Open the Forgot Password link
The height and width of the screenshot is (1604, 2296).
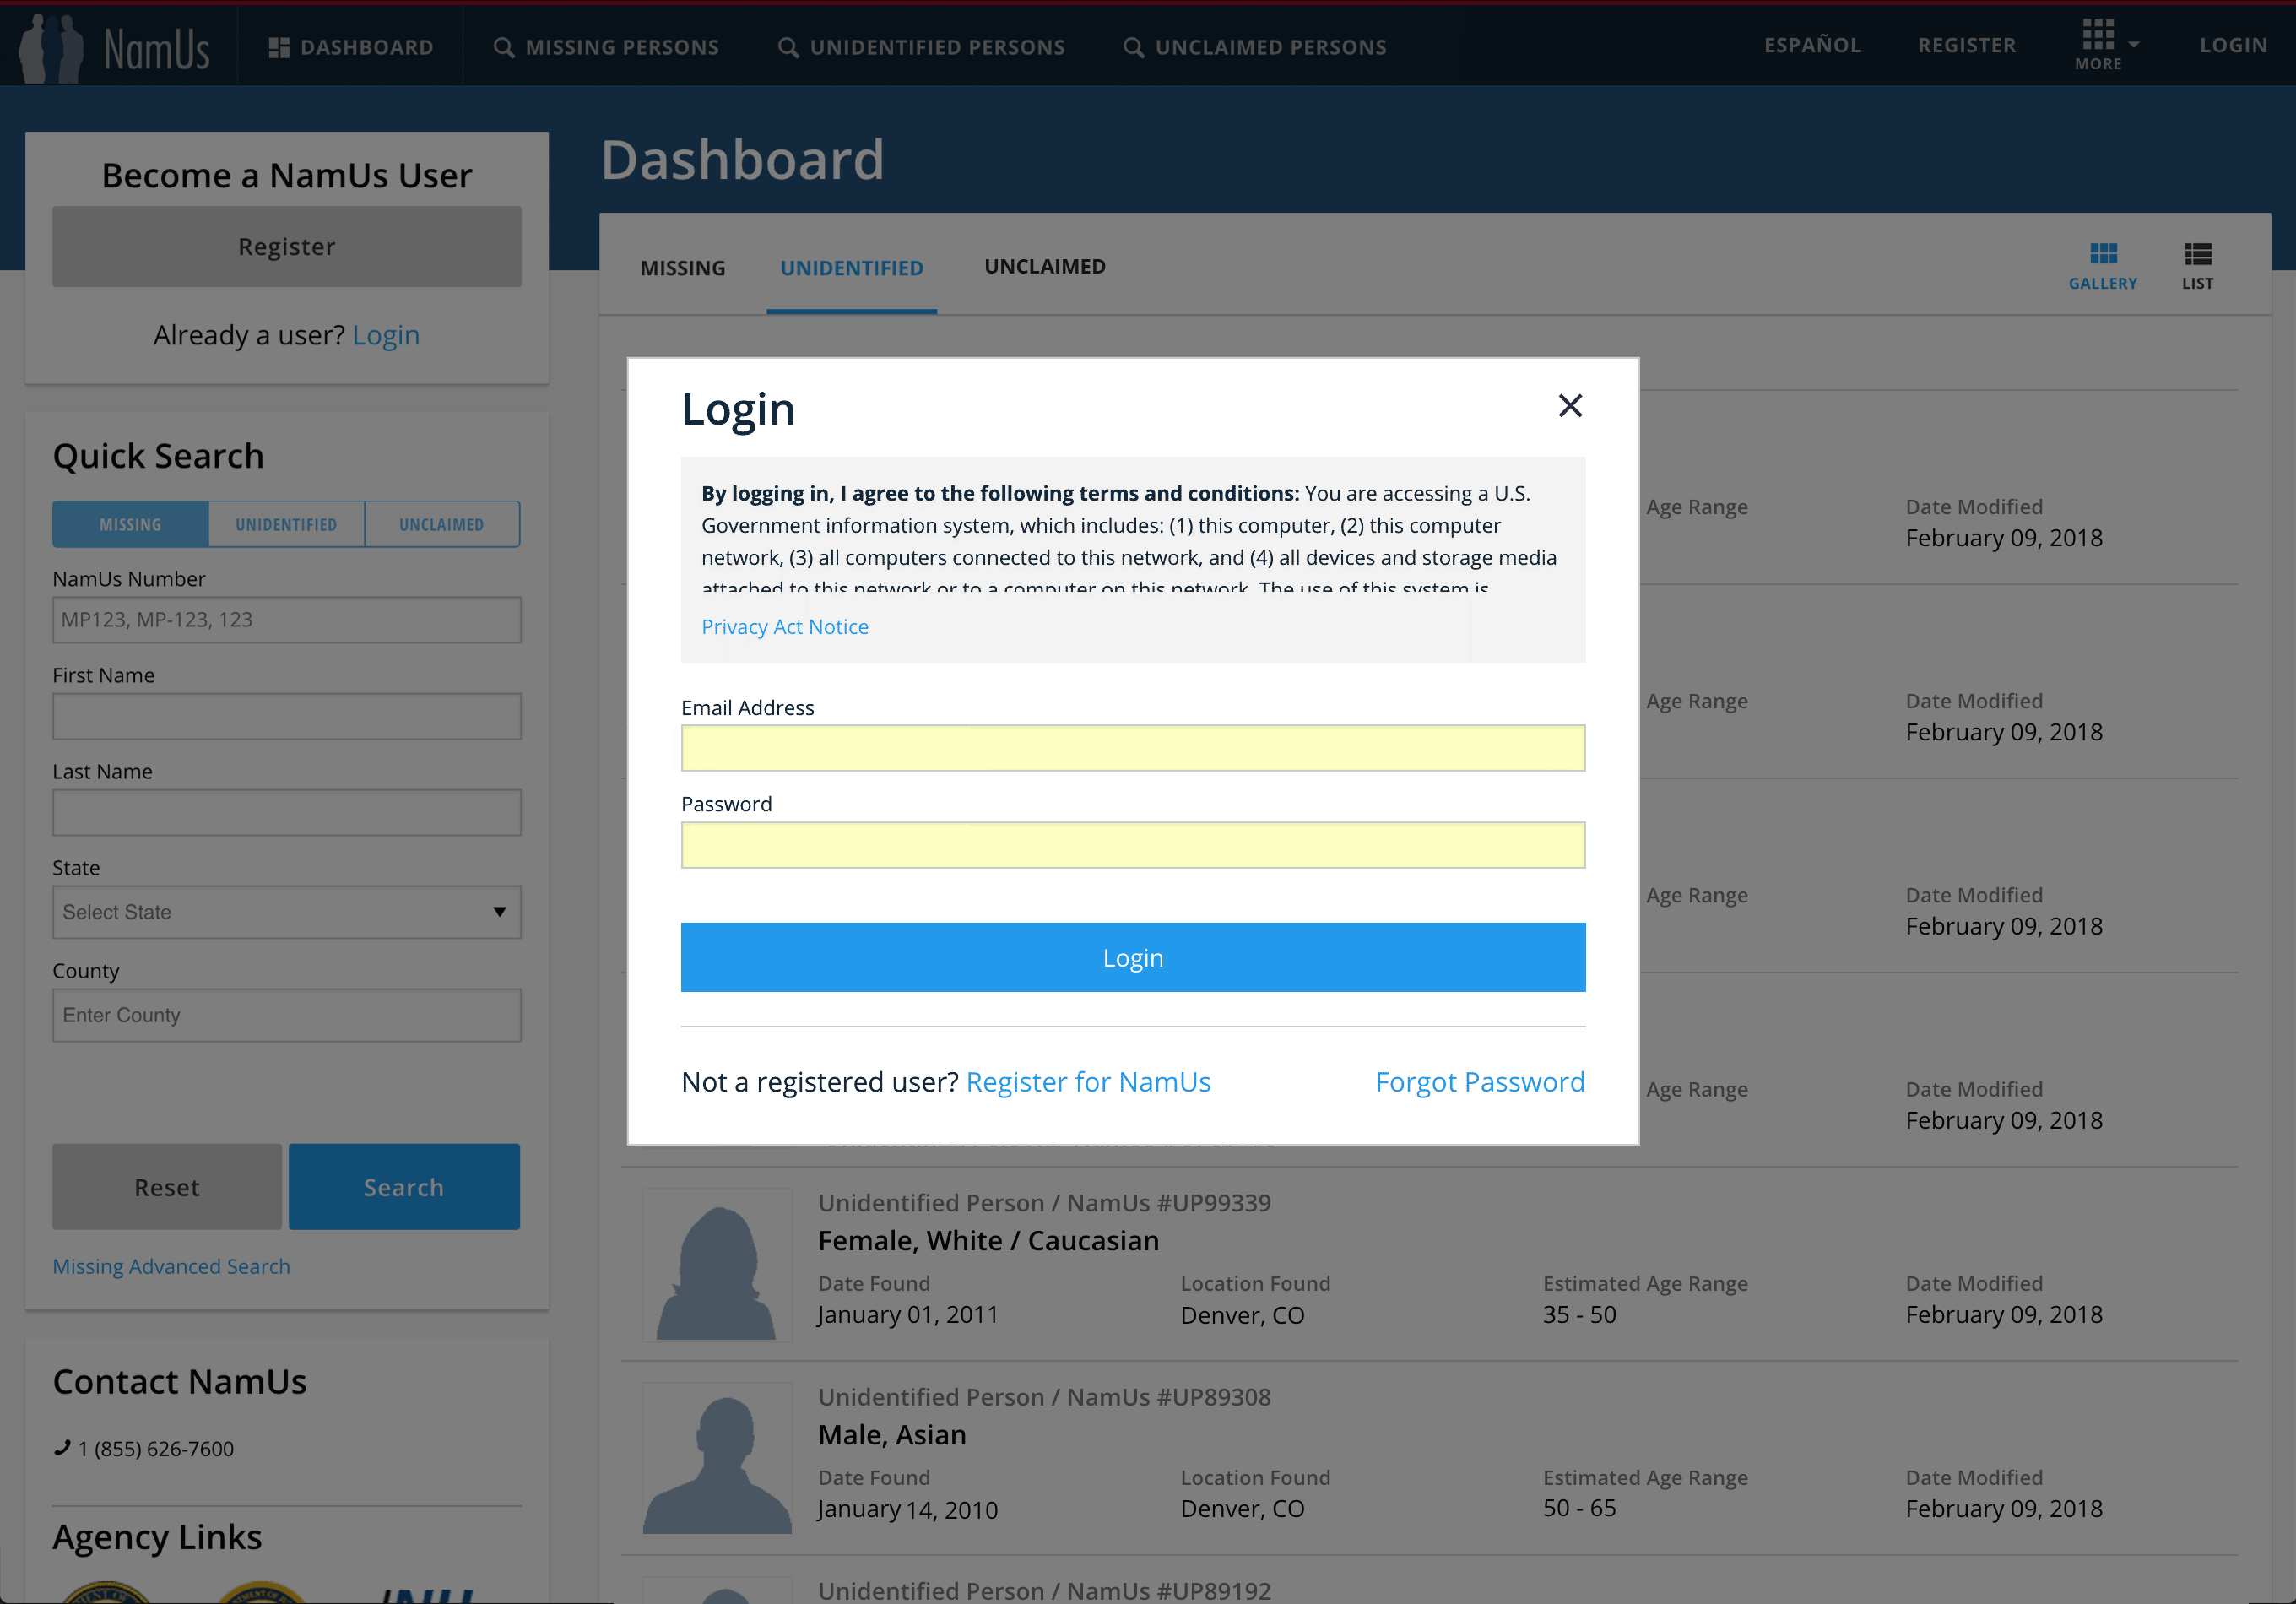pos(1480,1082)
